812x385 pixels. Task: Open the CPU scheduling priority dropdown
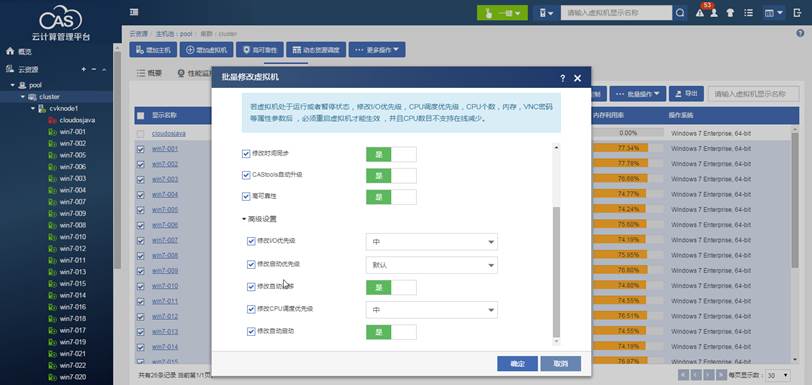tap(431, 310)
